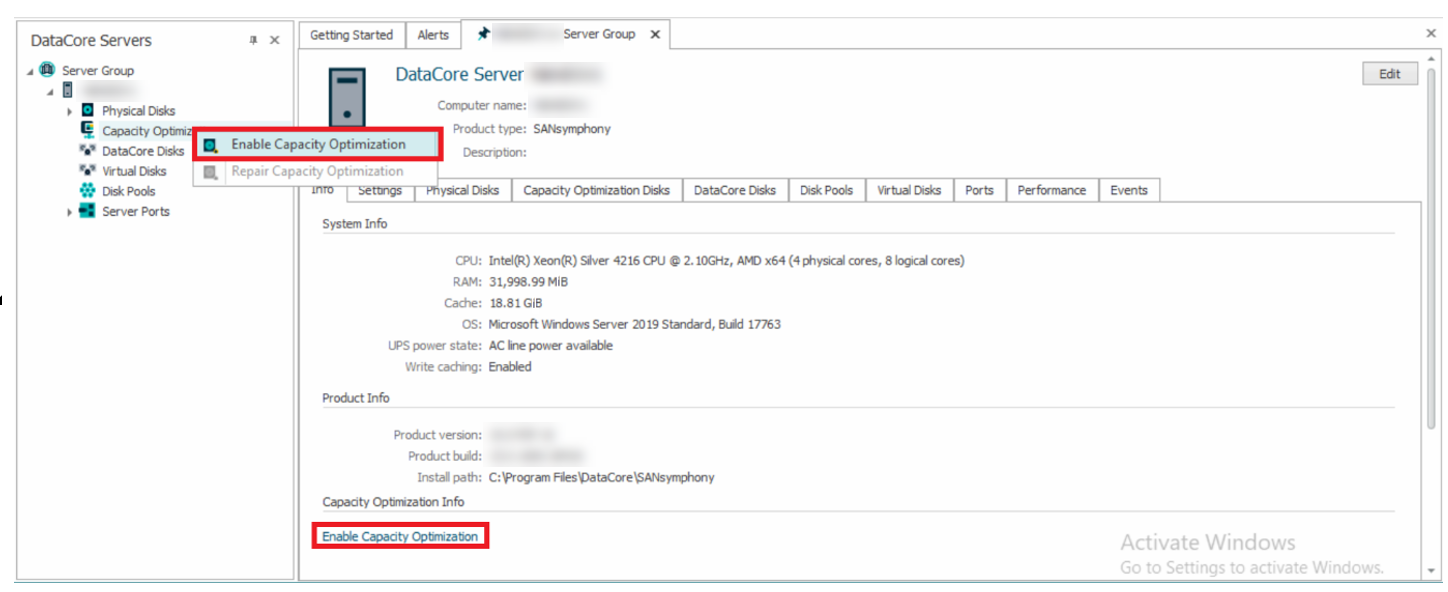Click the vertical scrollbar in server details

[x=1434, y=250]
